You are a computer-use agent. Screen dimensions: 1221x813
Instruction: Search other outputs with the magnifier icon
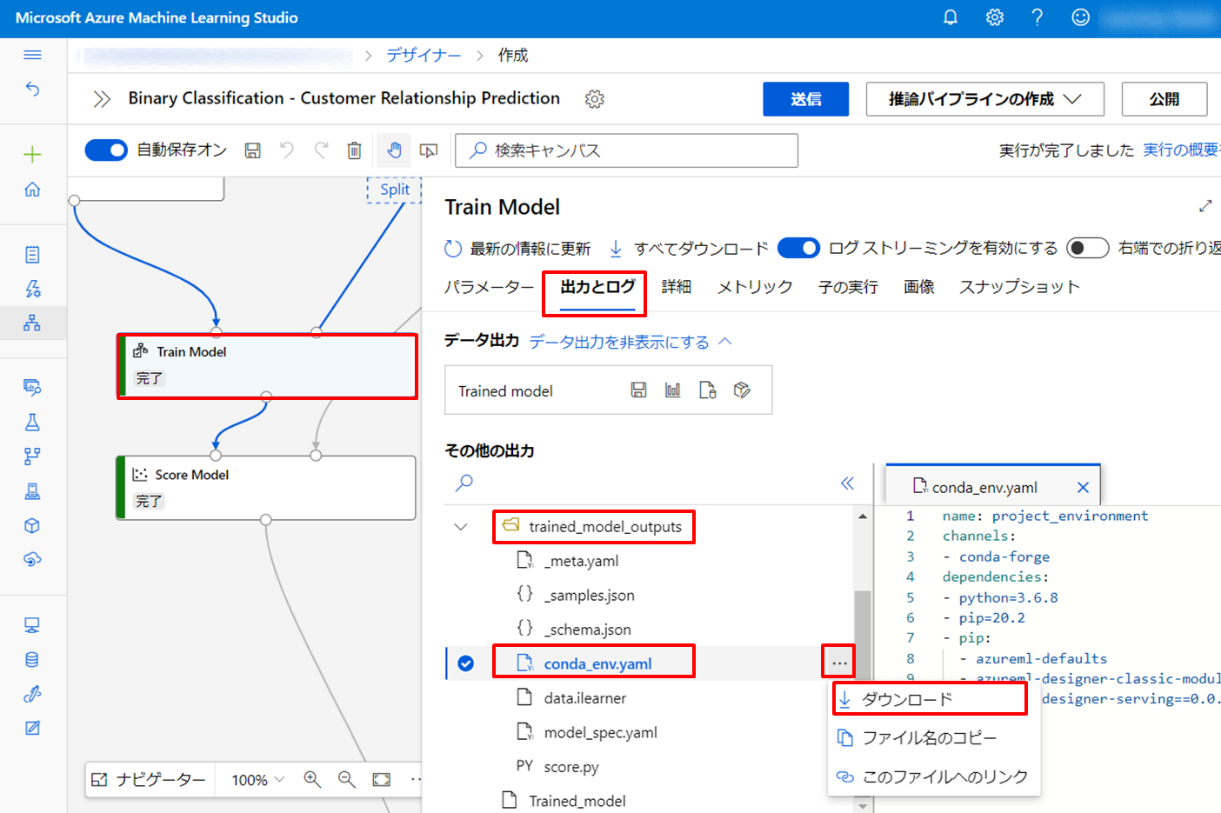click(464, 483)
